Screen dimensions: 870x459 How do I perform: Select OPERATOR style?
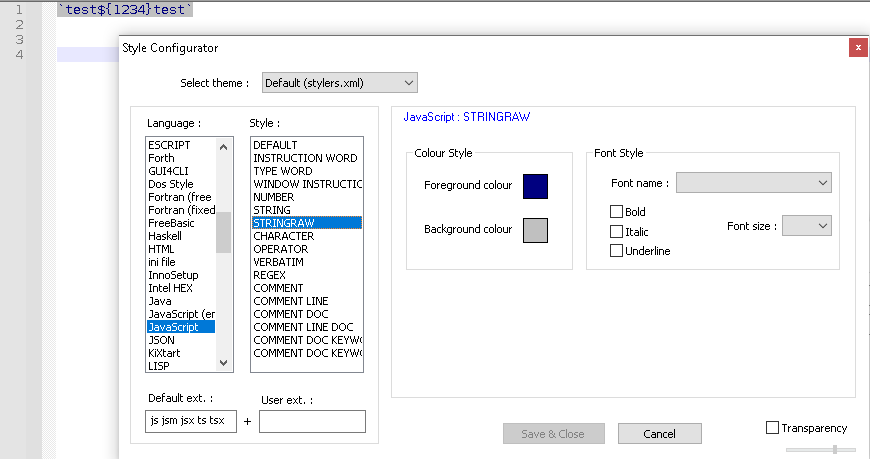click(x=307, y=249)
